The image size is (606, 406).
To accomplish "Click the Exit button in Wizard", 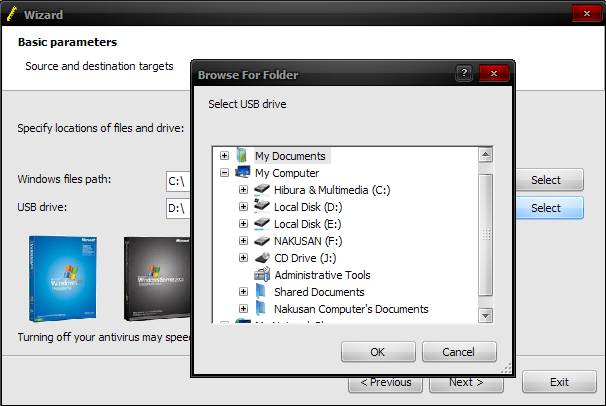I will click(x=559, y=382).
